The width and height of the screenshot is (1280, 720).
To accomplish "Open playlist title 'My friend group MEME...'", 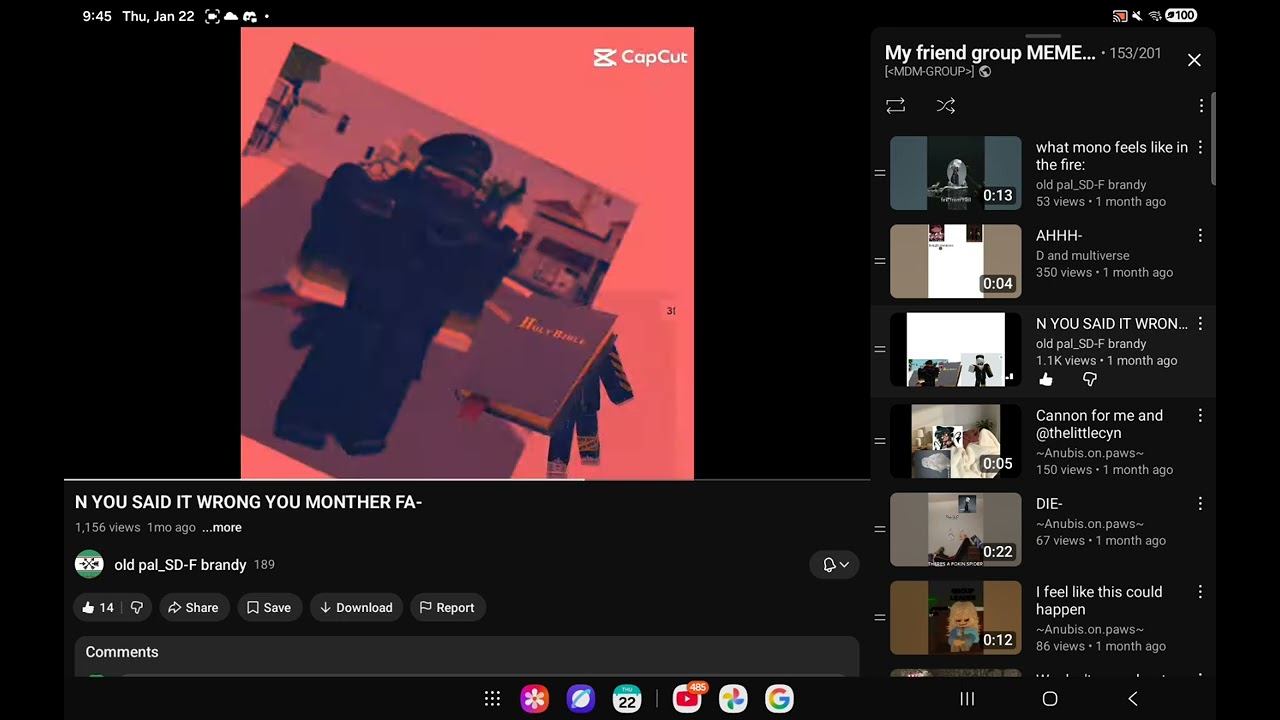I will point(990,53).
